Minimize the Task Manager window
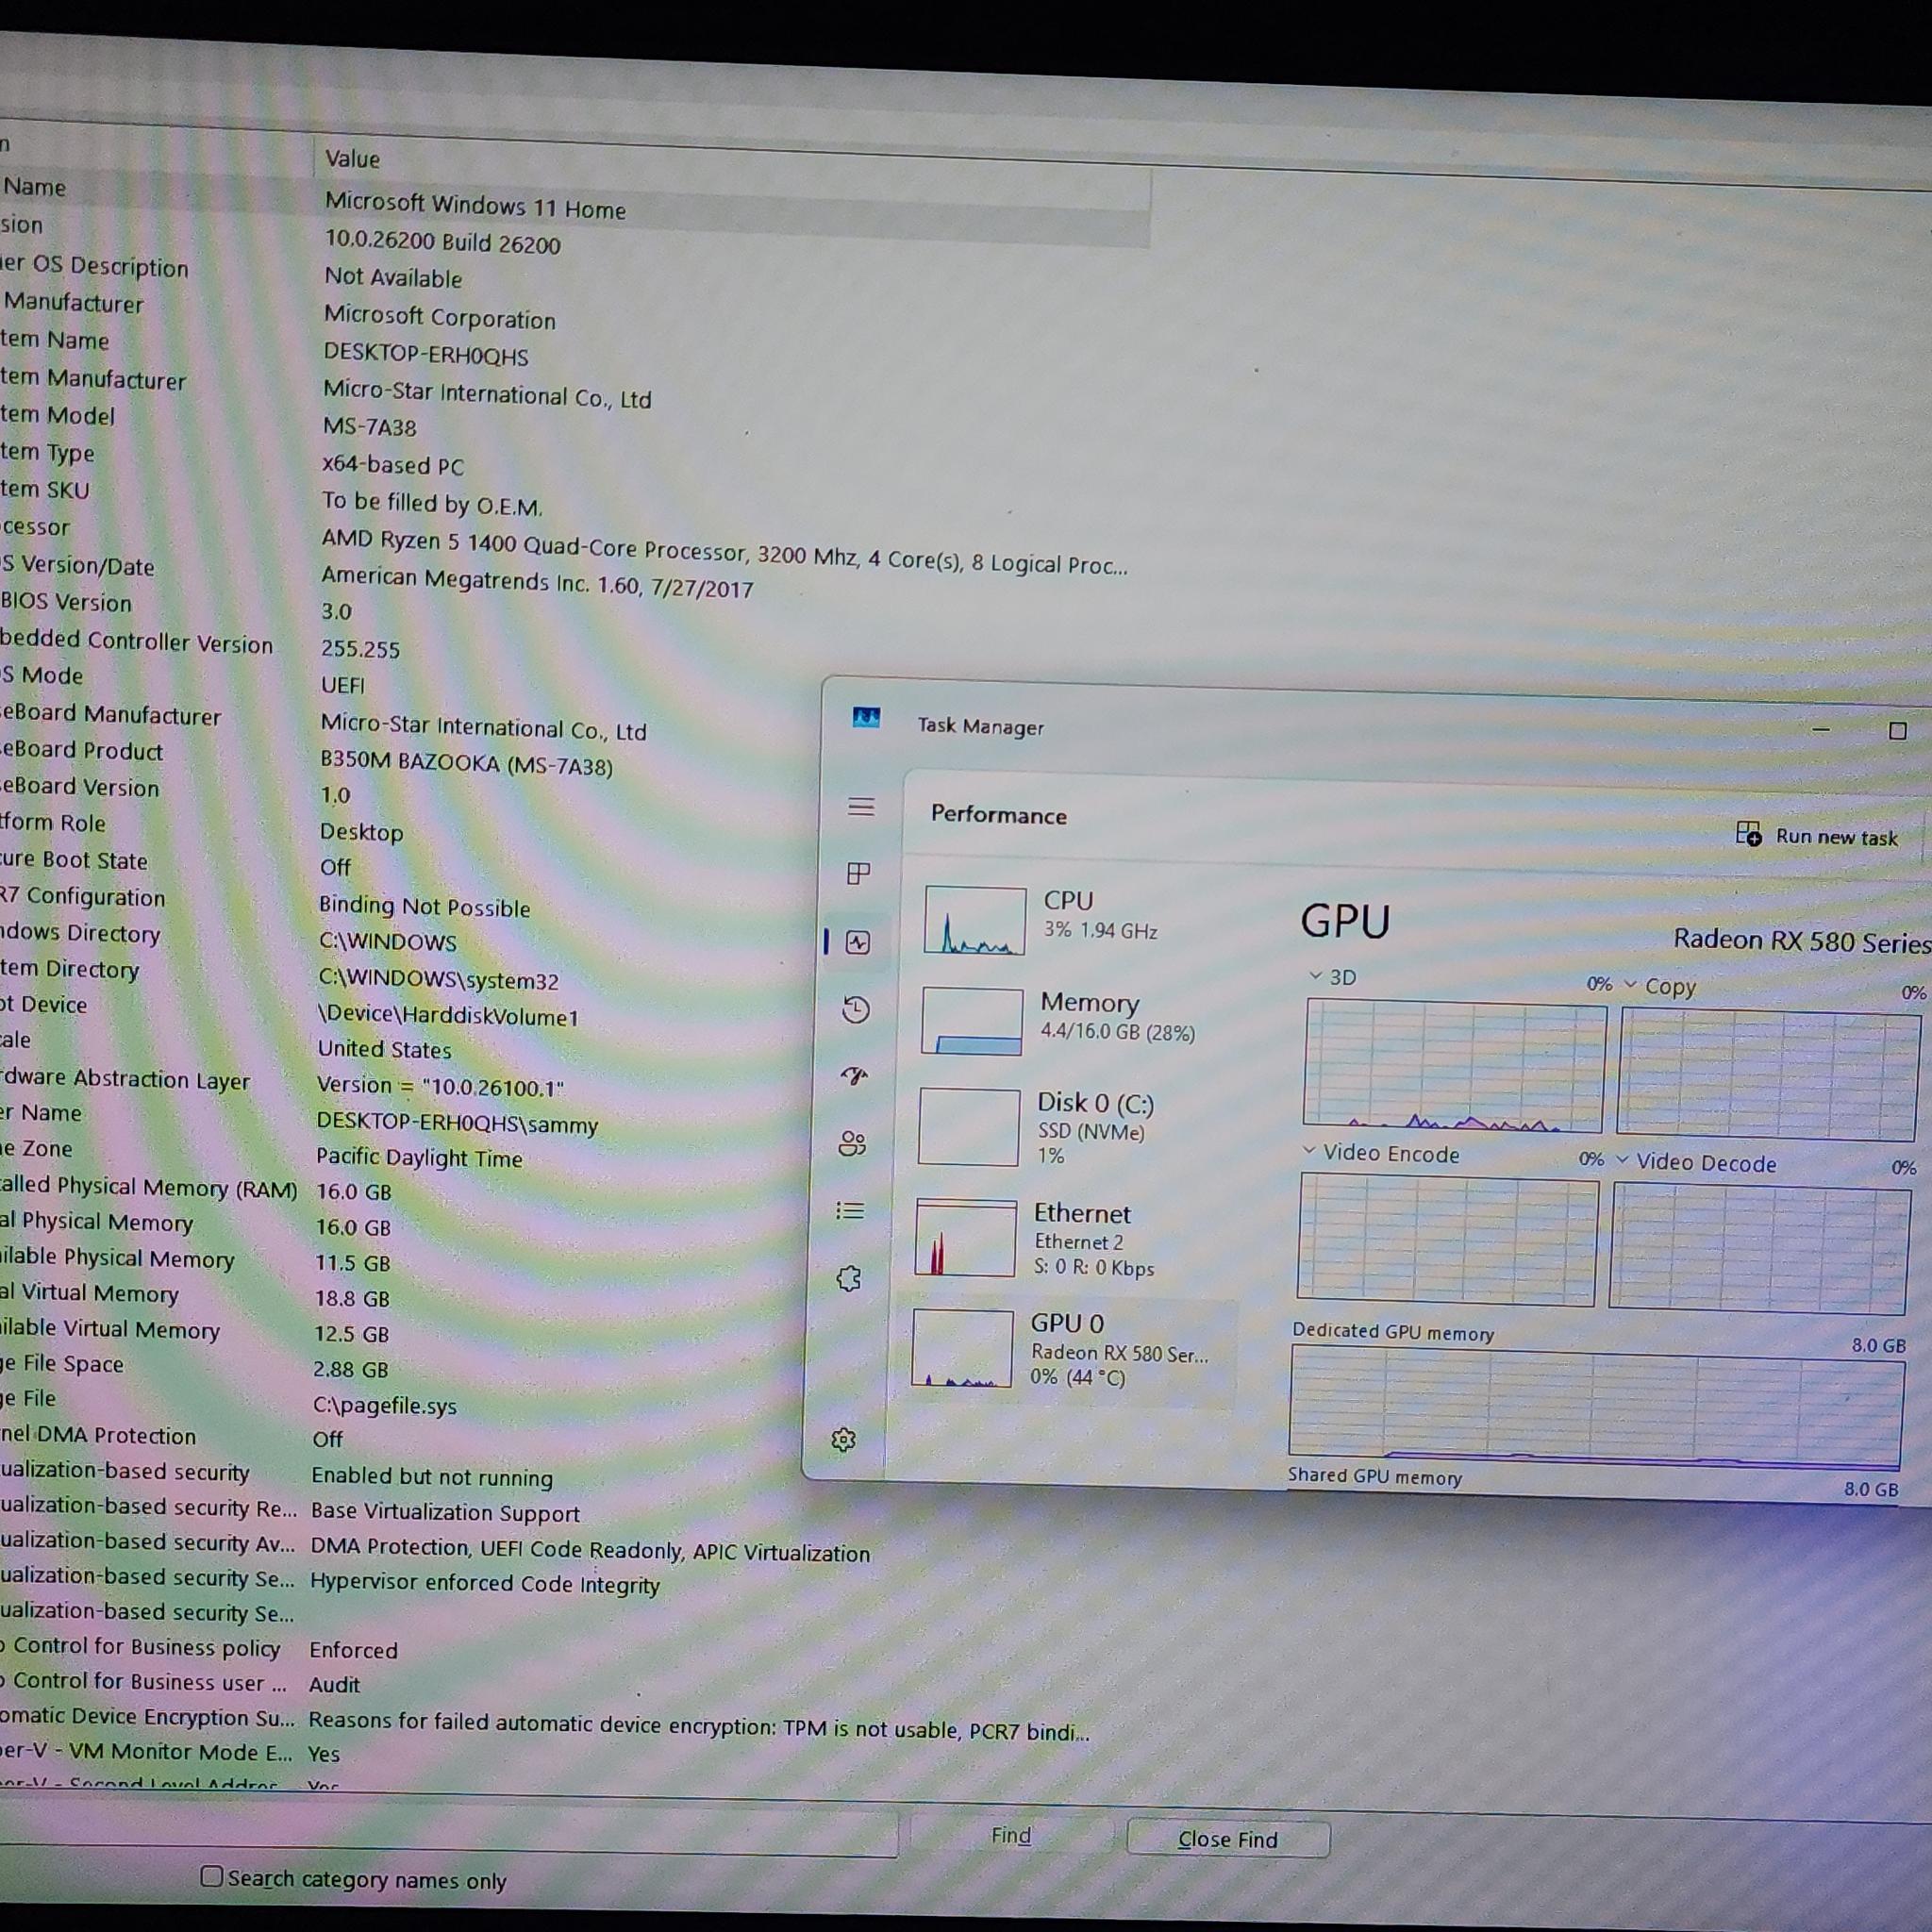Viewport: 1932px width, 1932px height. click(1820, 729)
